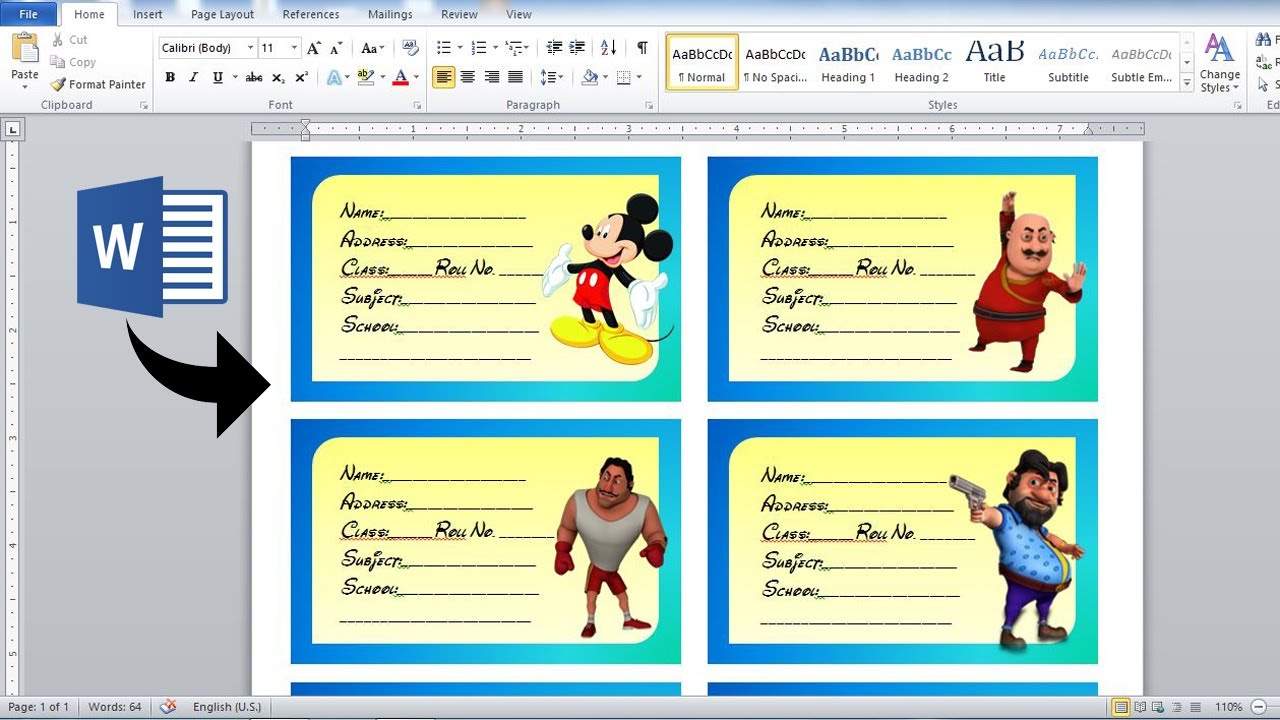Viewport: 1280px width, 720px height.
Task: Open the Calibri (Body) font dropdown
Action: (x=250, y=48)
